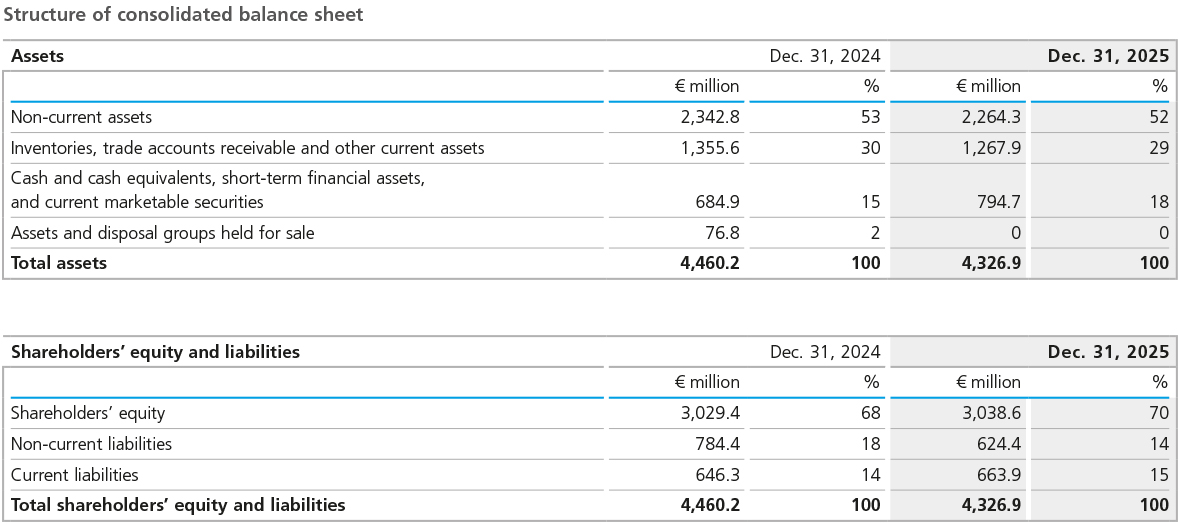Click the 'Structure of consolidated balance sheet' heading
This screenshot has height=525, width=1180.
(x=184, y=15)
